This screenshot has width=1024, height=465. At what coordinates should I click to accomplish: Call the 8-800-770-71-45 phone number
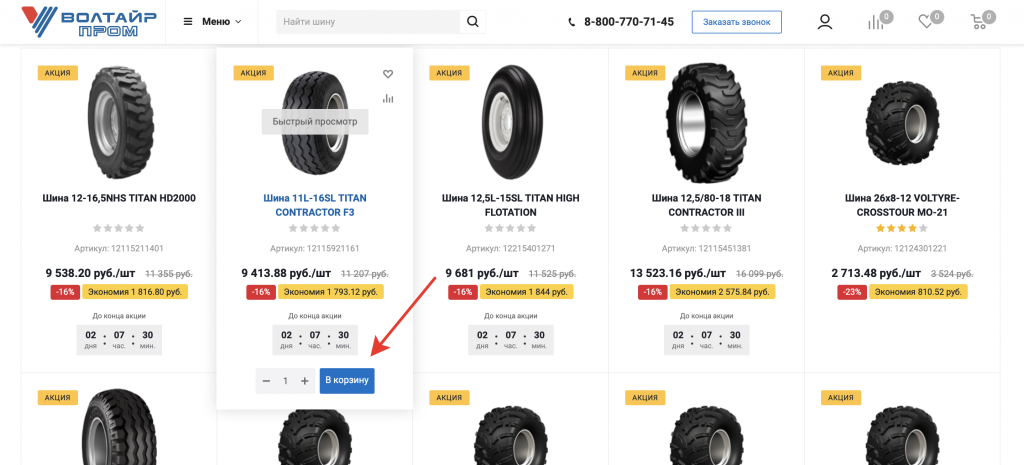[628, 22]
